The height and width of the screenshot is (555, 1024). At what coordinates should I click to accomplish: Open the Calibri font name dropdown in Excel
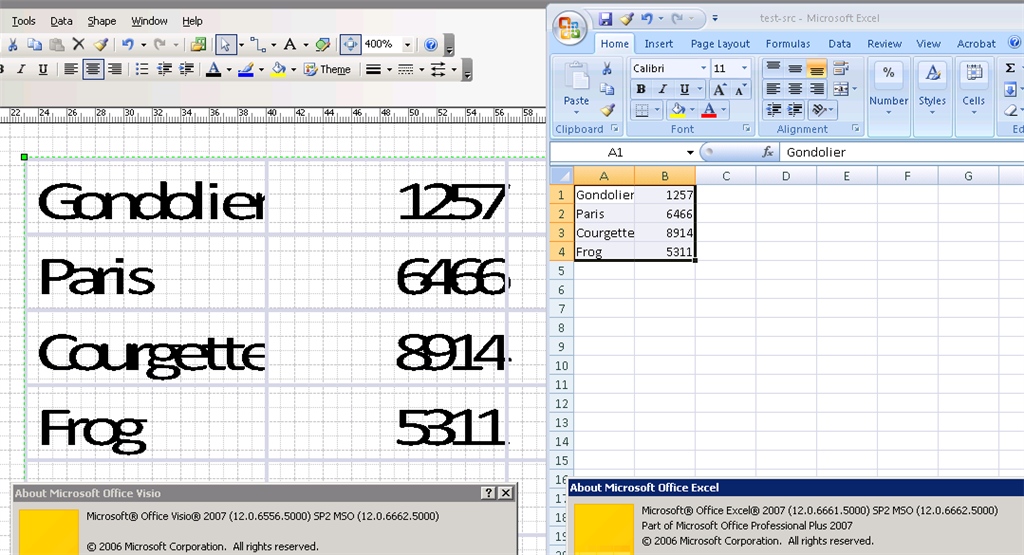click(703, 68)
